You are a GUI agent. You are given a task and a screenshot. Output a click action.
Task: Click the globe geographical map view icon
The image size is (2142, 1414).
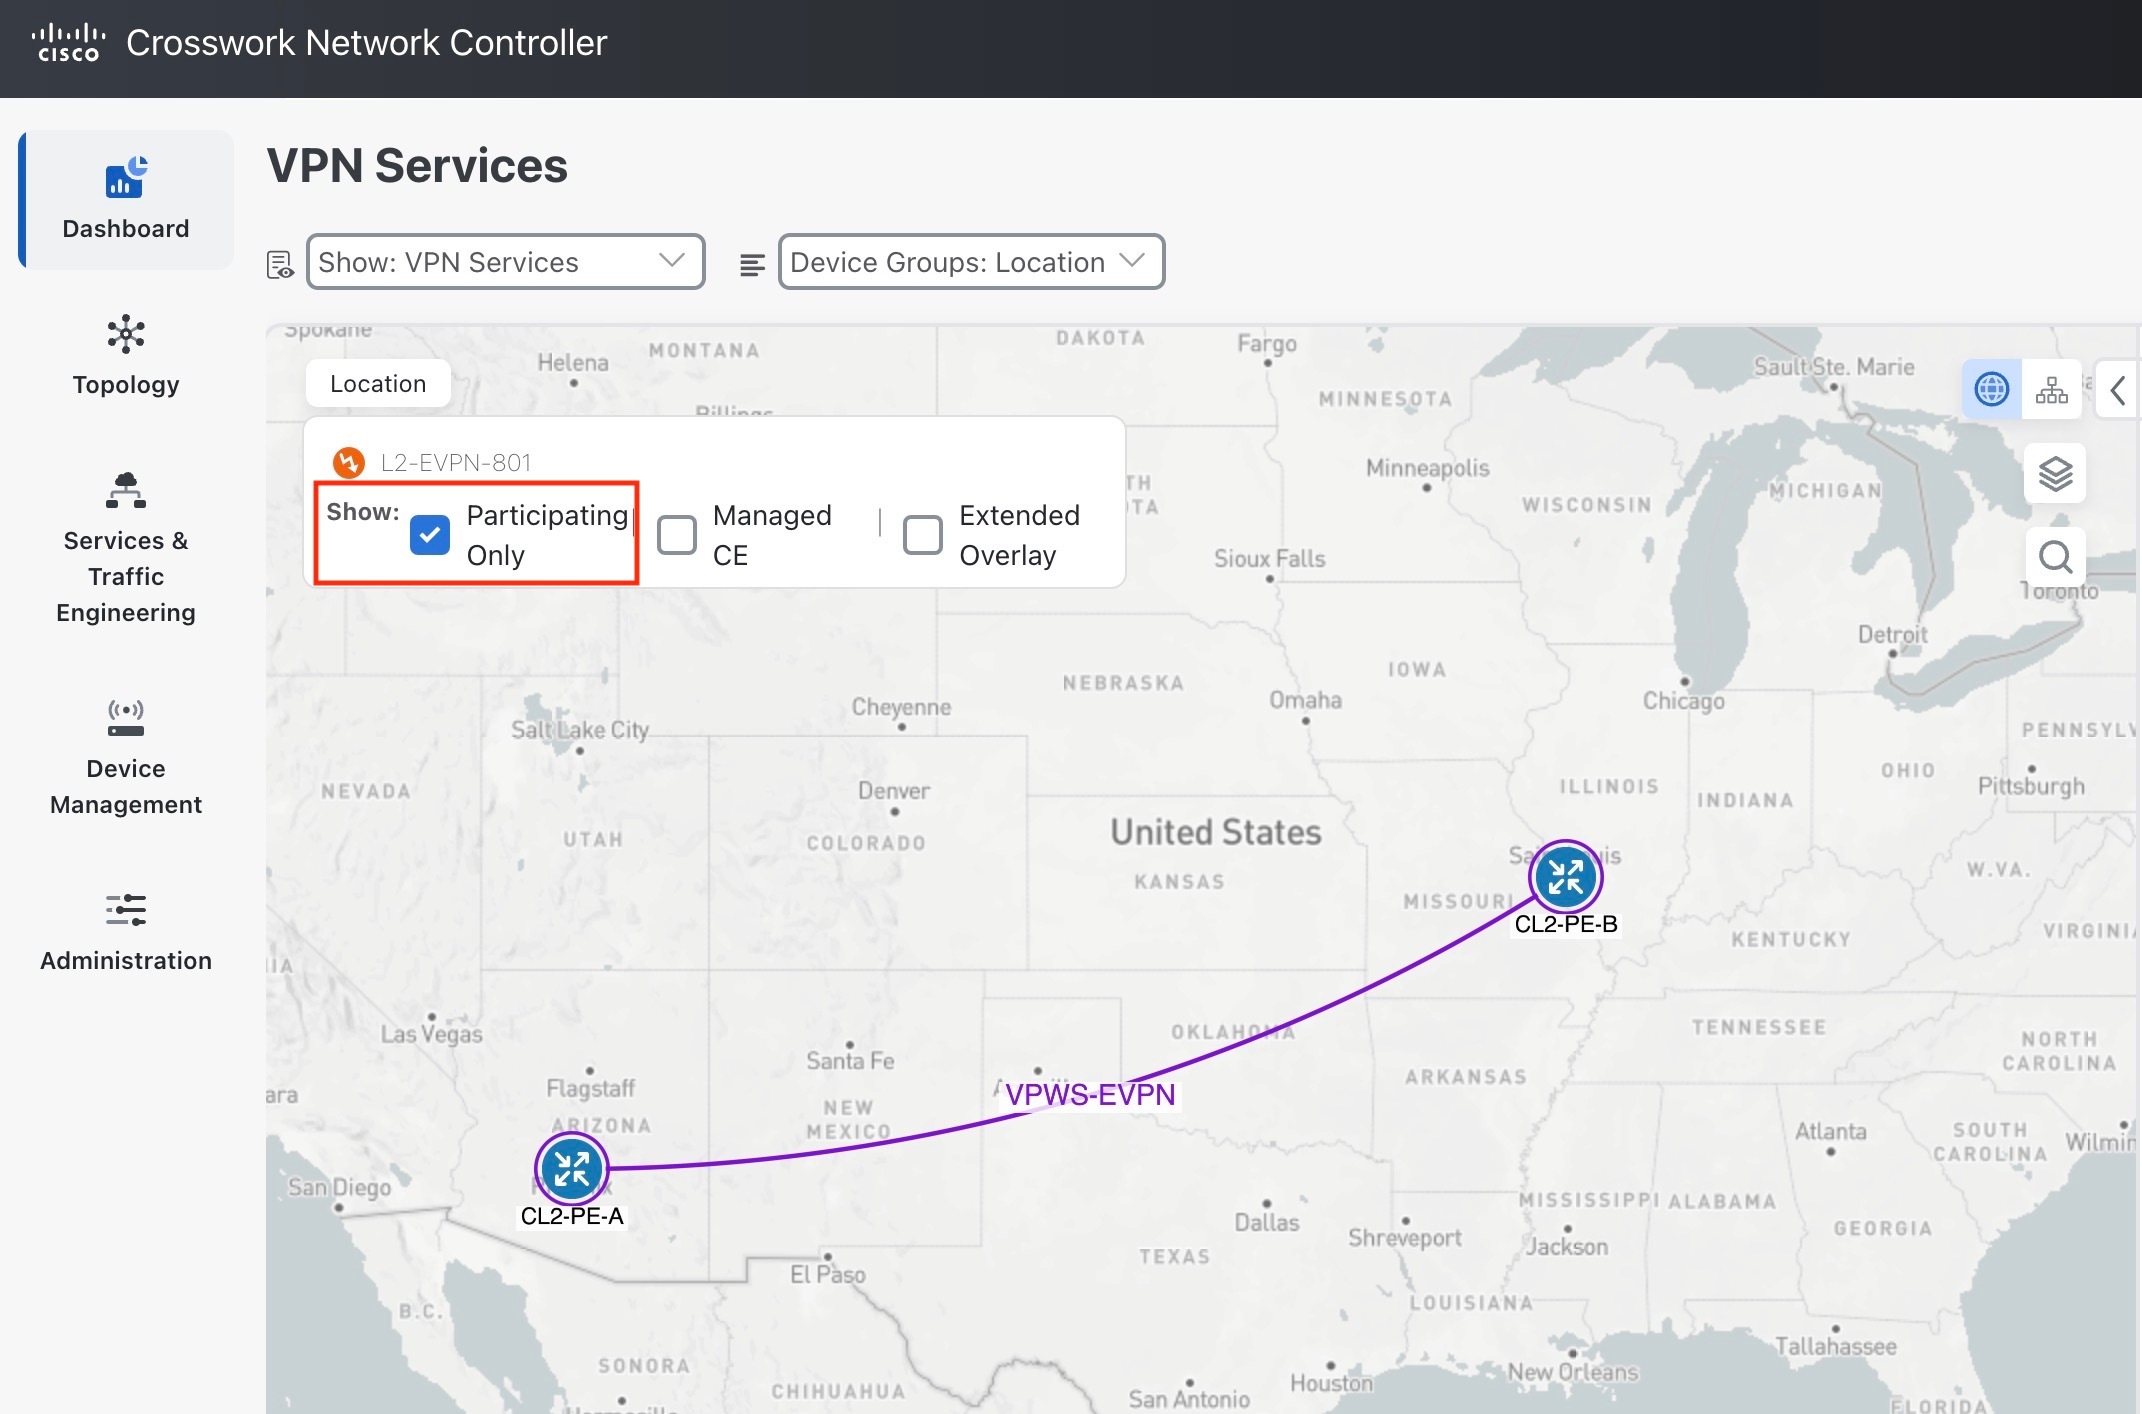pyautogui.click(x=1991, y=389)
